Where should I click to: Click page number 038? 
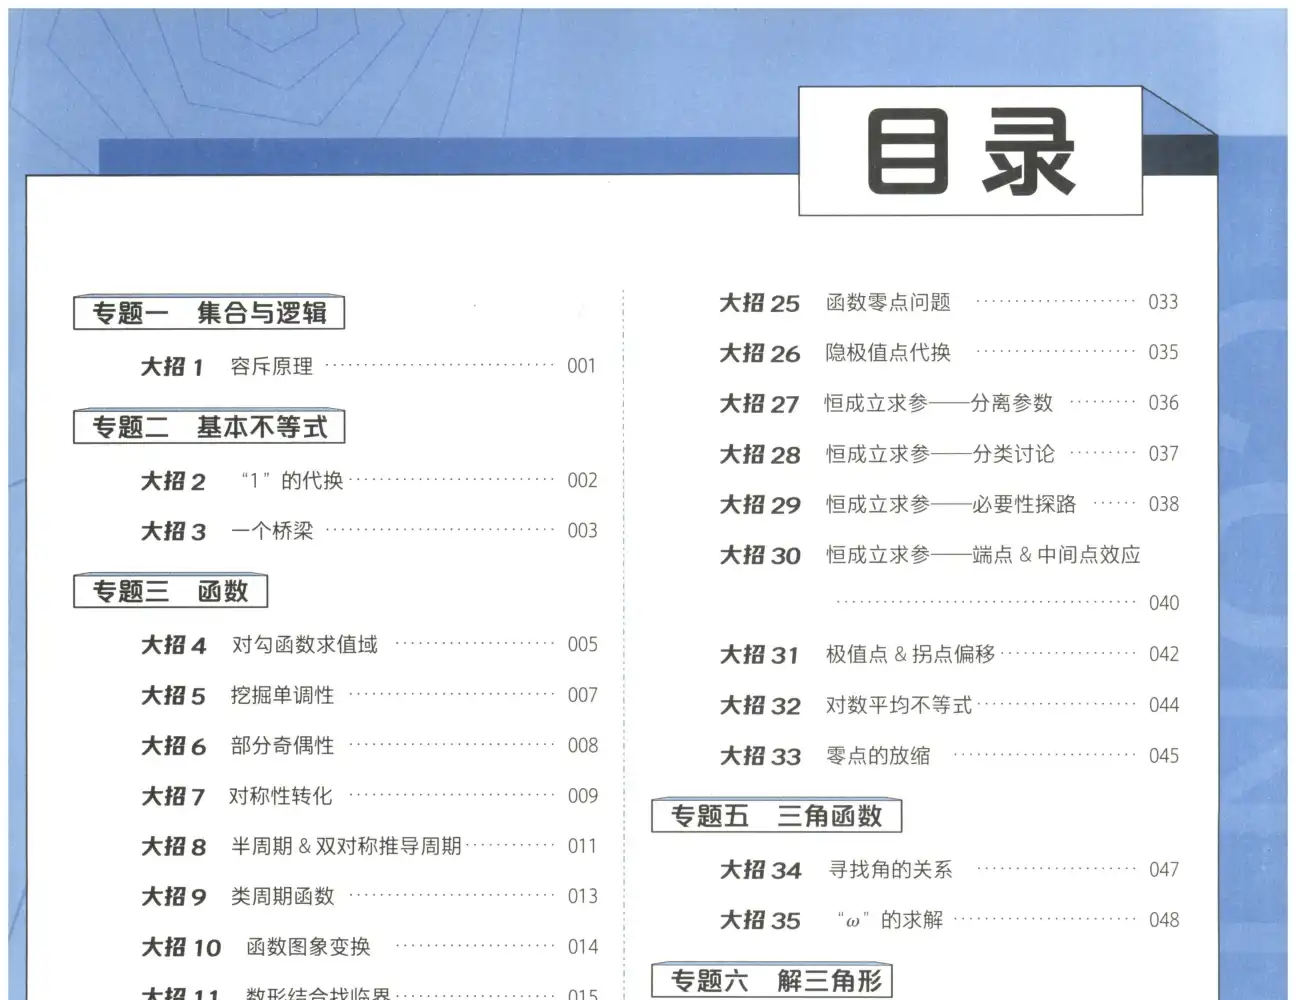pos(1164,504)
